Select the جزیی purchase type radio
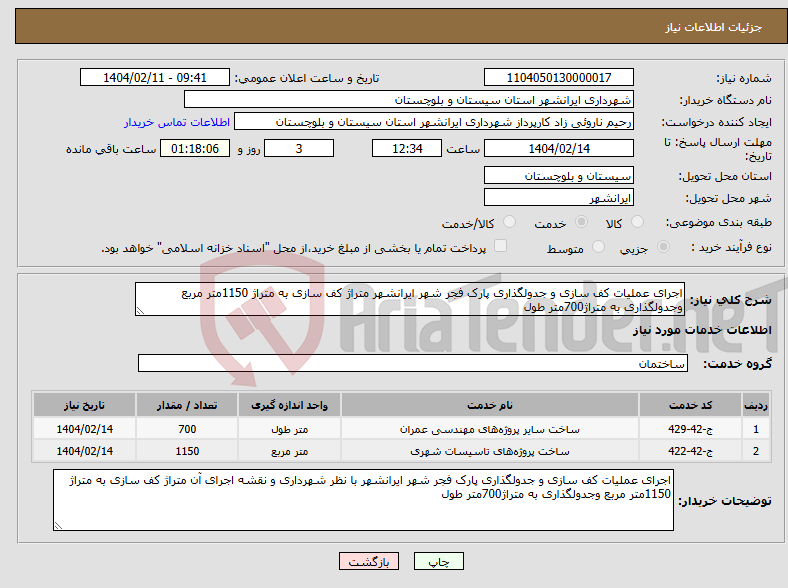This screenshot has width=788, height=588. (663, 247)
